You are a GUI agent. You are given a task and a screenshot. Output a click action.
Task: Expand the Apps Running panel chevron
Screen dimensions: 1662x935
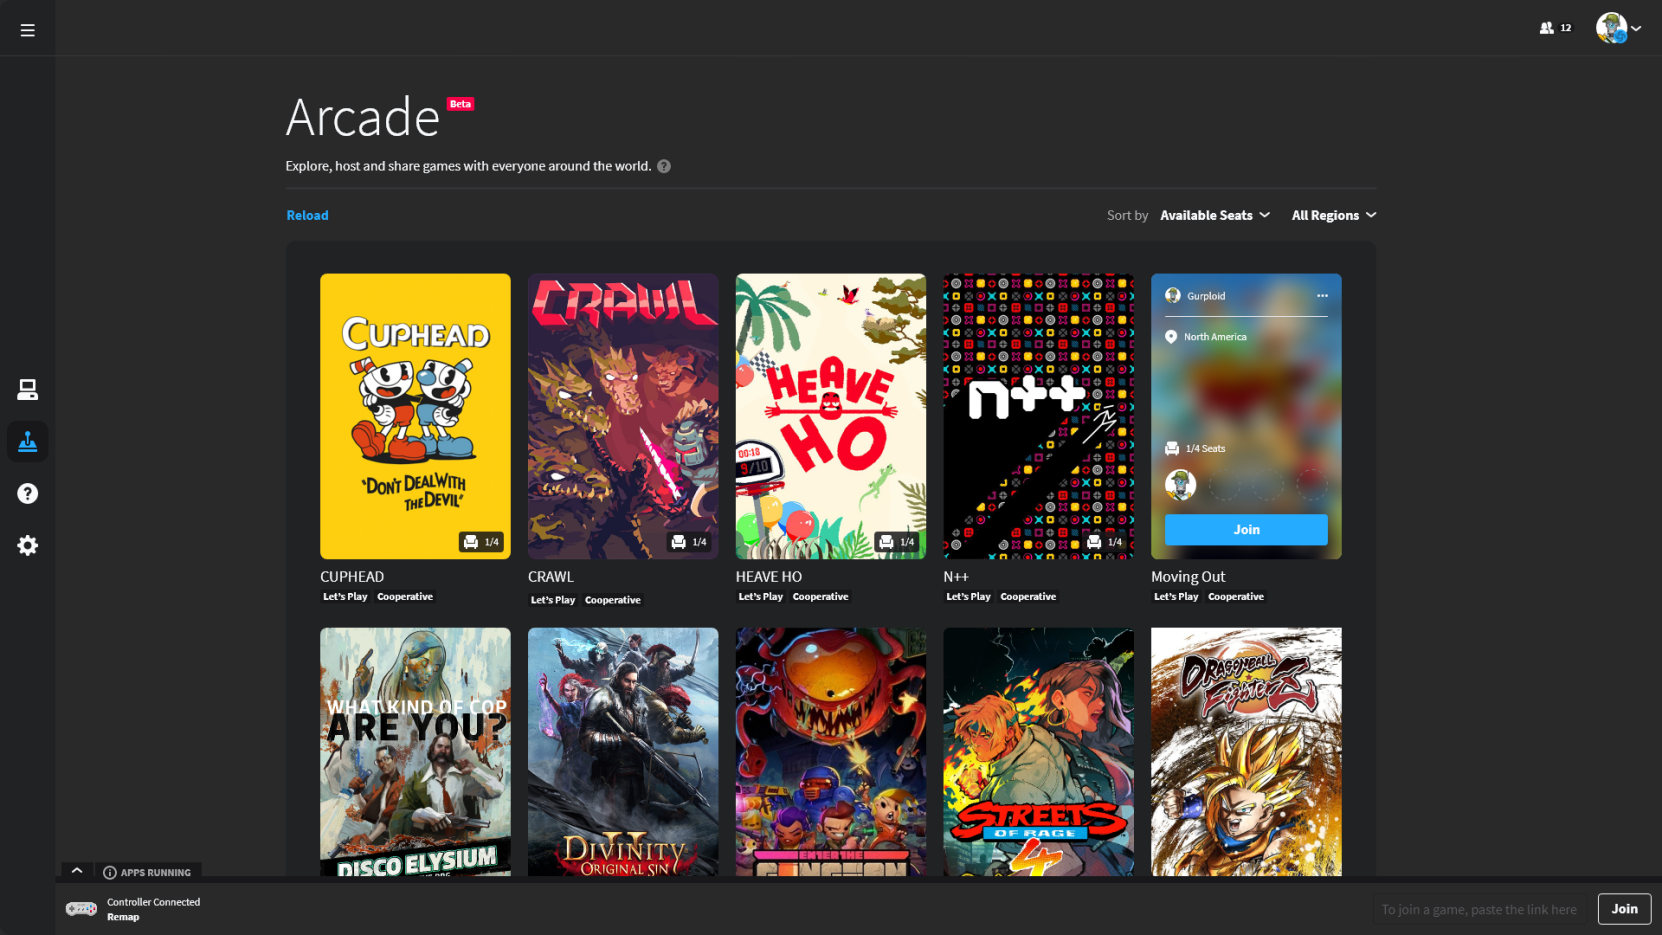pos(77,871)
